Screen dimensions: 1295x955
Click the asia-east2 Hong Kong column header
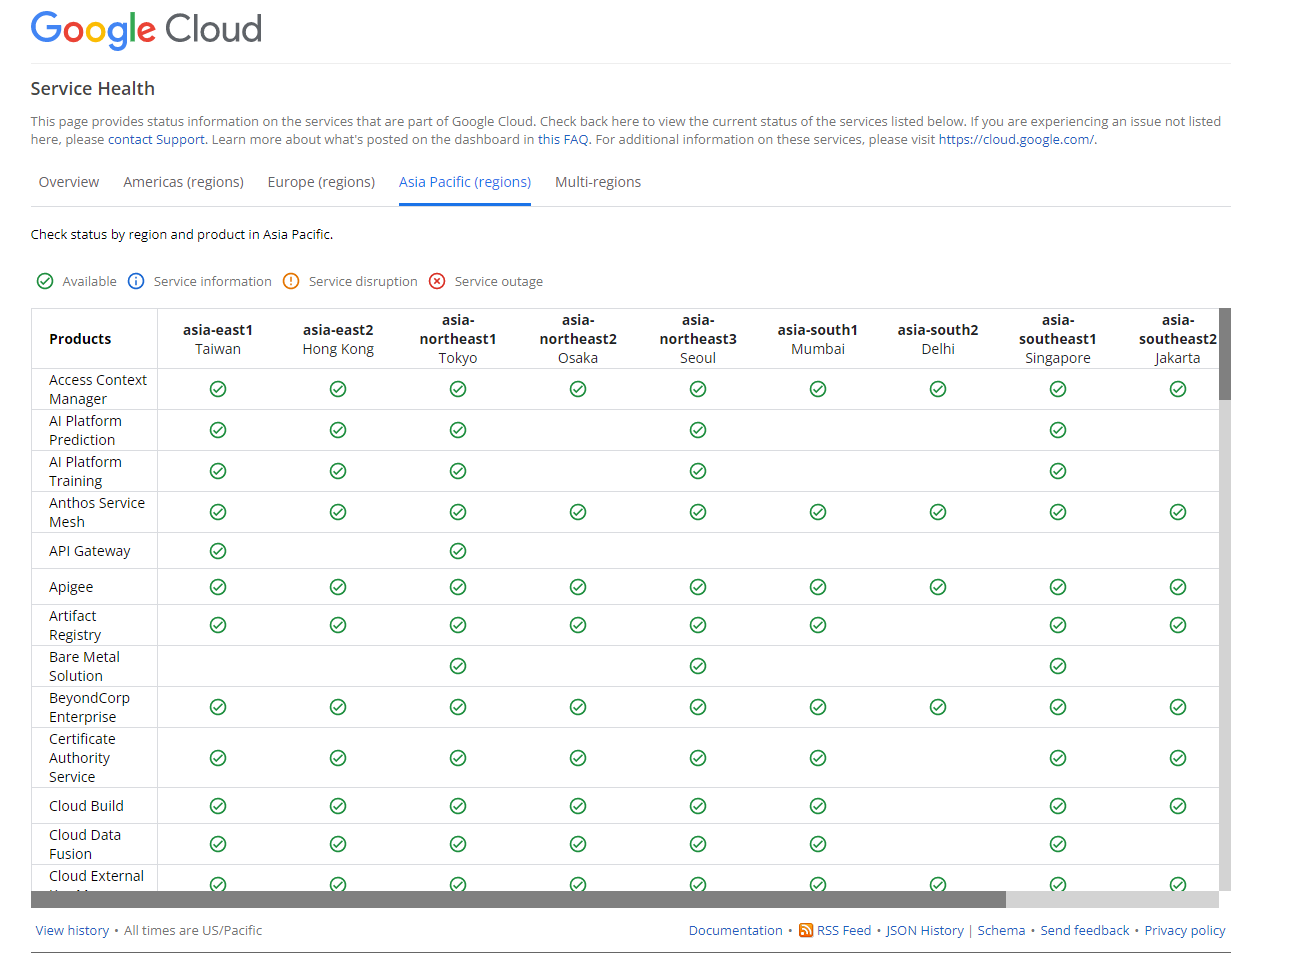click(x=338, y=339)
